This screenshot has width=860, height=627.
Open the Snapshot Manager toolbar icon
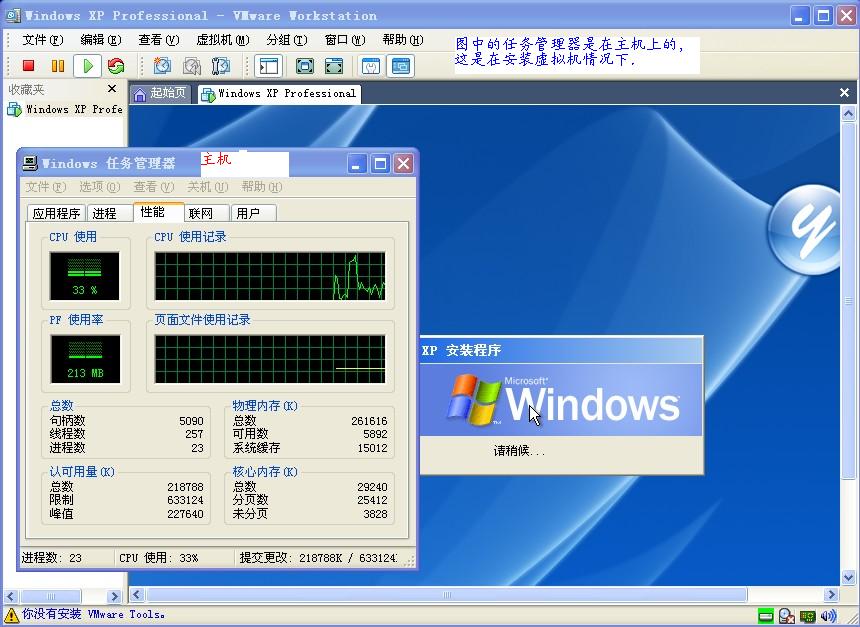[221, 66]
